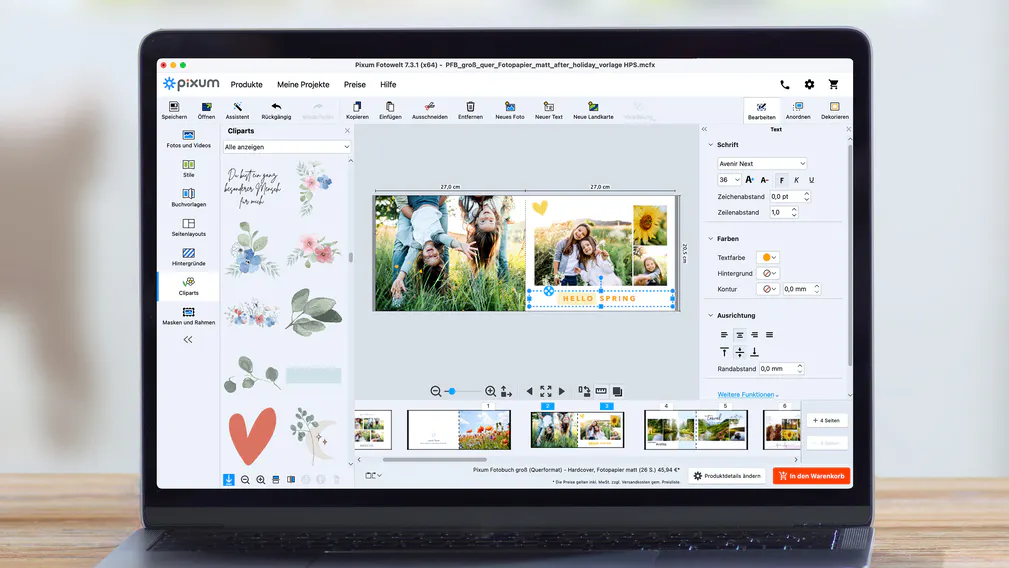Collapse the left sidebar with double chevron

(x=188, y=340)
